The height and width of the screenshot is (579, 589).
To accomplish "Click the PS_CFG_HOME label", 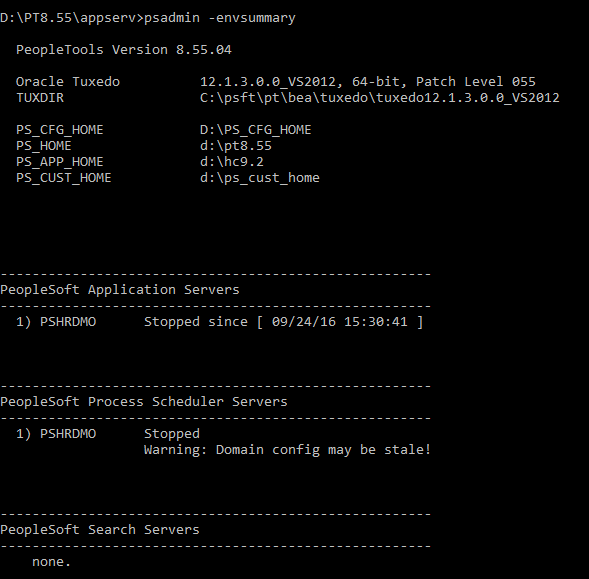I will (x=59, y=130).
